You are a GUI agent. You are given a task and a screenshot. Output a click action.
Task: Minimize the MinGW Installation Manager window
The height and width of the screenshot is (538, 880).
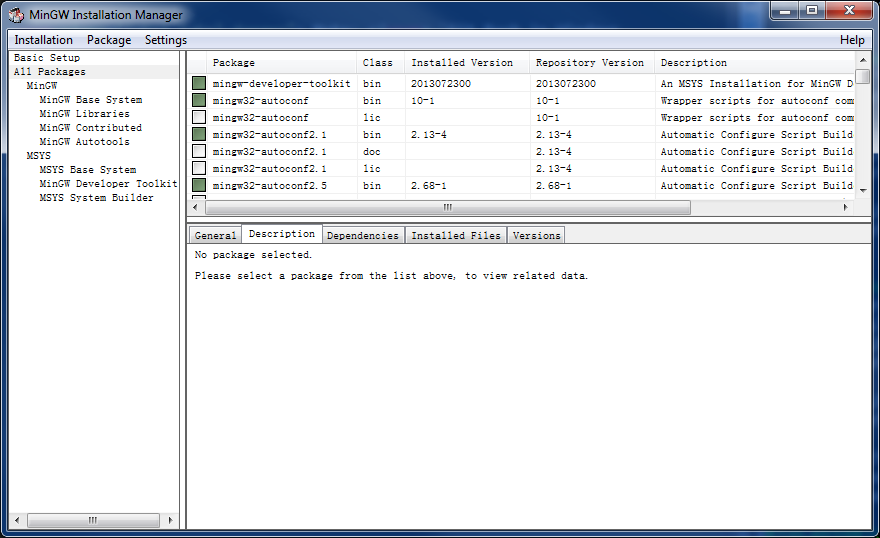point(785,11)
